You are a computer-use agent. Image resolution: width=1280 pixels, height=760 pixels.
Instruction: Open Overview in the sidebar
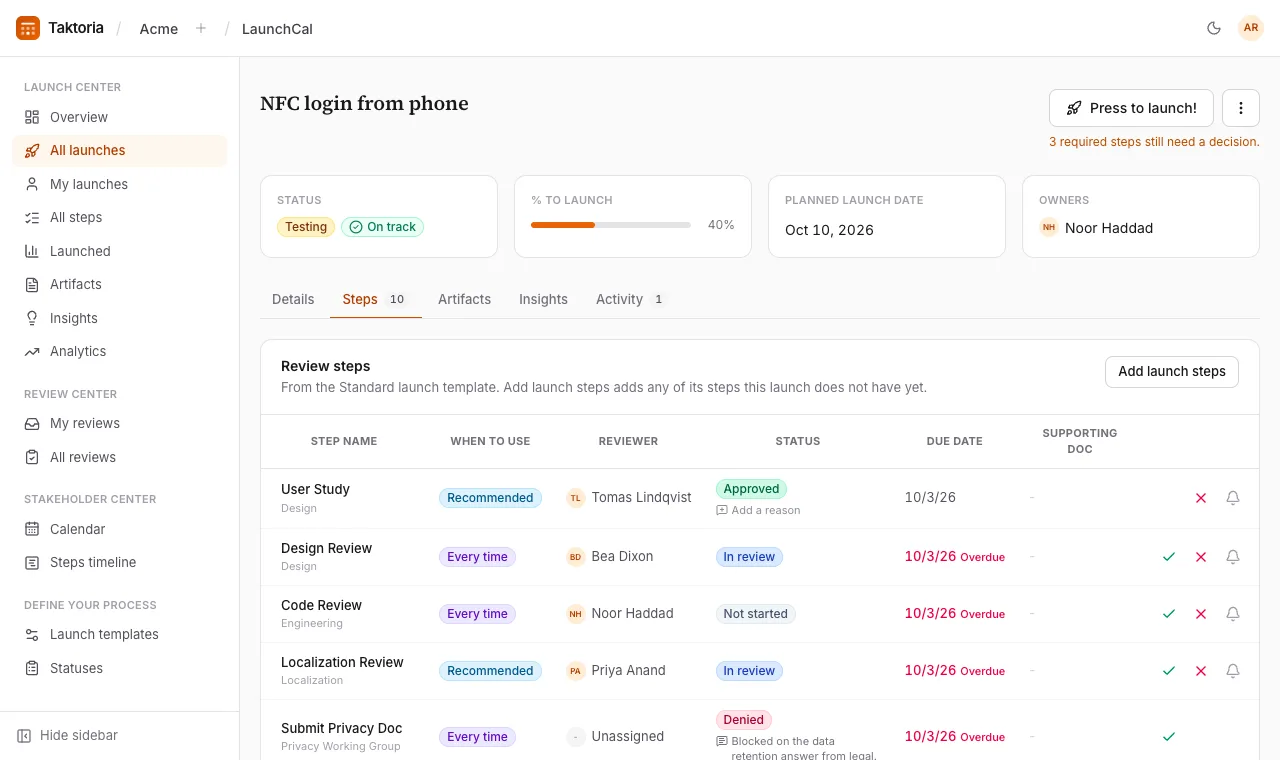tap(120, 117)
